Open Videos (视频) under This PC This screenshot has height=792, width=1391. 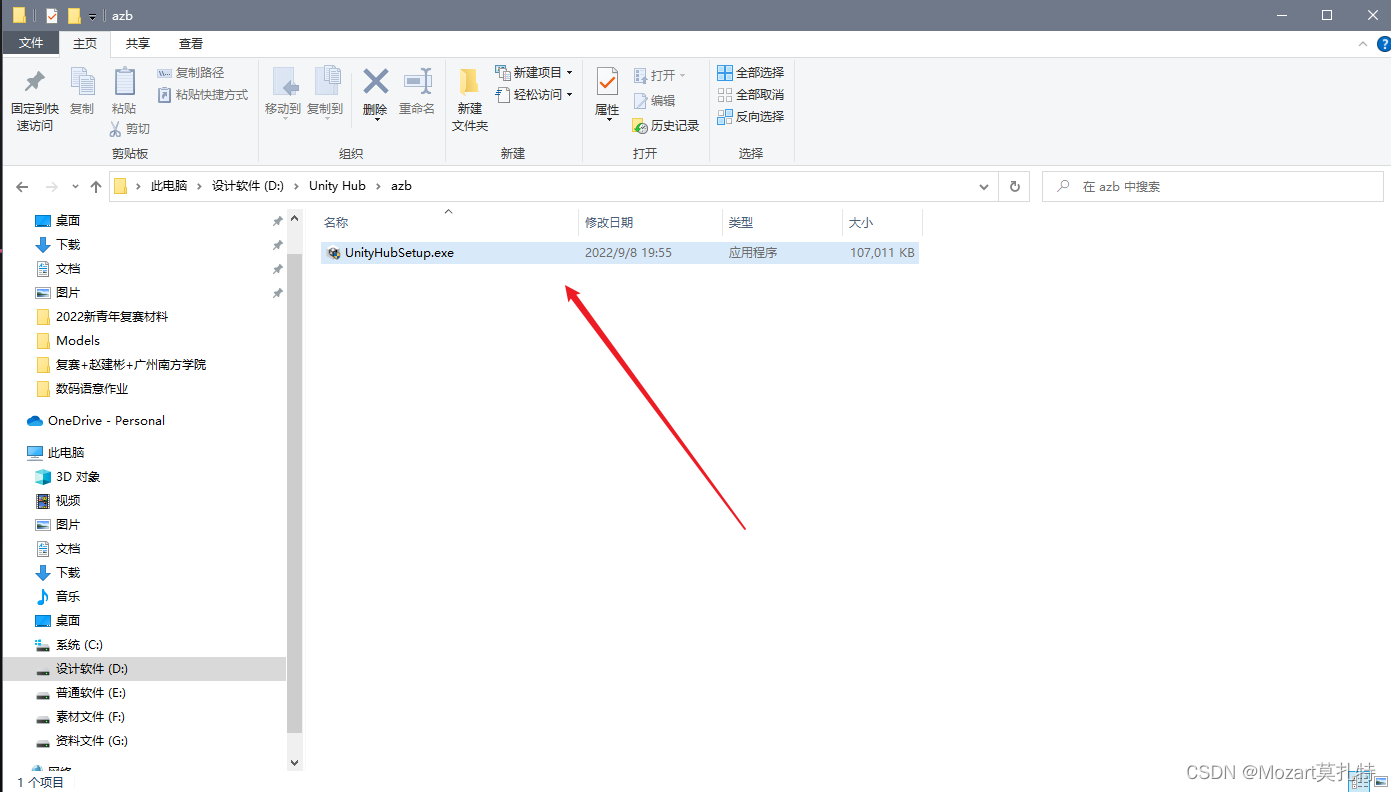pyautogui.click(x=68, y=501)
